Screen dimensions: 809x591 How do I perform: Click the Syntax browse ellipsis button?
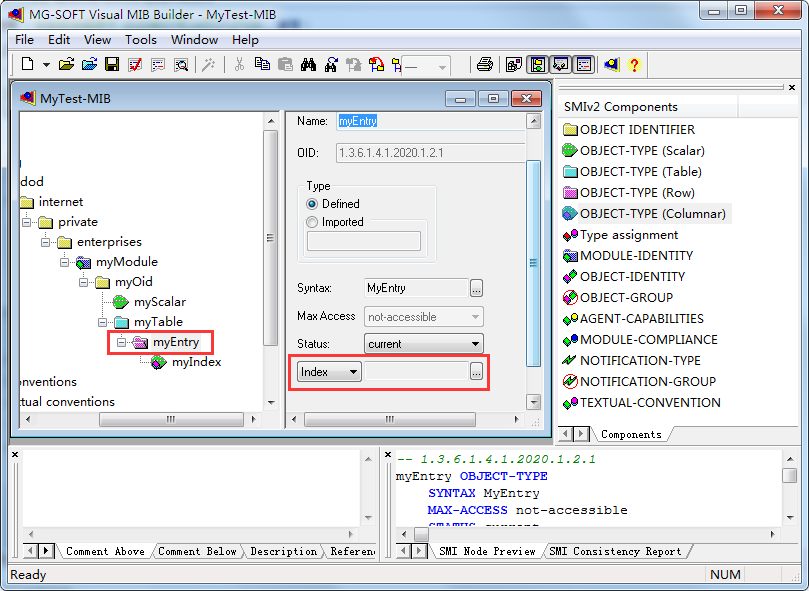pos(476,288)
